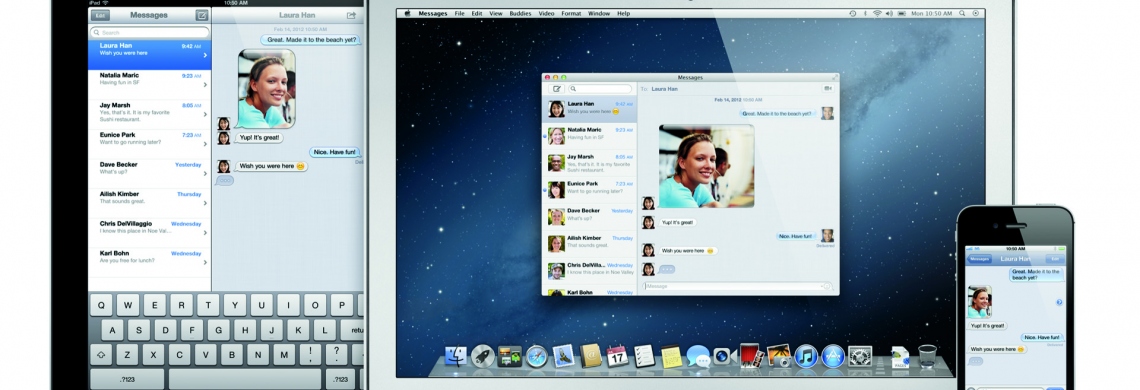
Task: Open the Format menu
Action: [571, 13]
